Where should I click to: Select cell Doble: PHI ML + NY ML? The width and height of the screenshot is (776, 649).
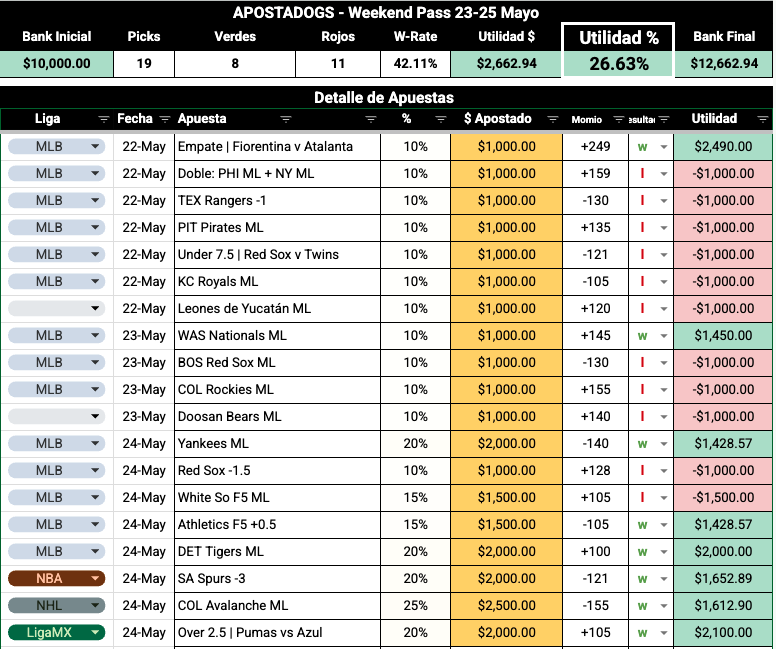[277, 174]
